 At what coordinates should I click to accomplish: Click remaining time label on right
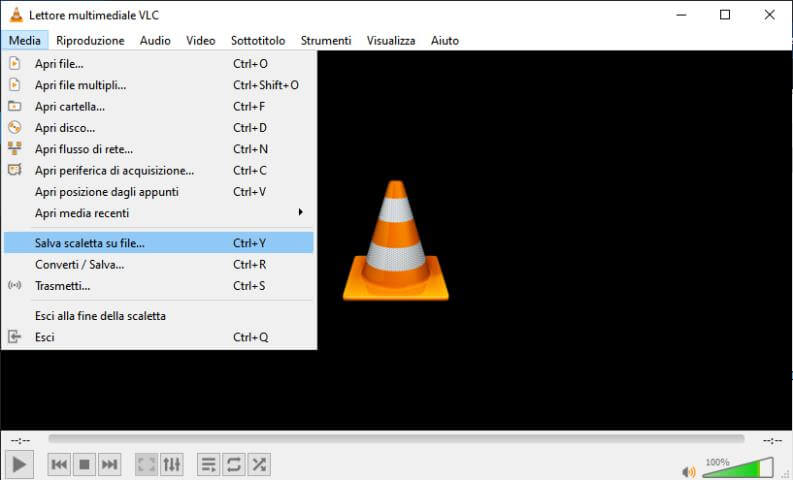[x=772, y=440]
